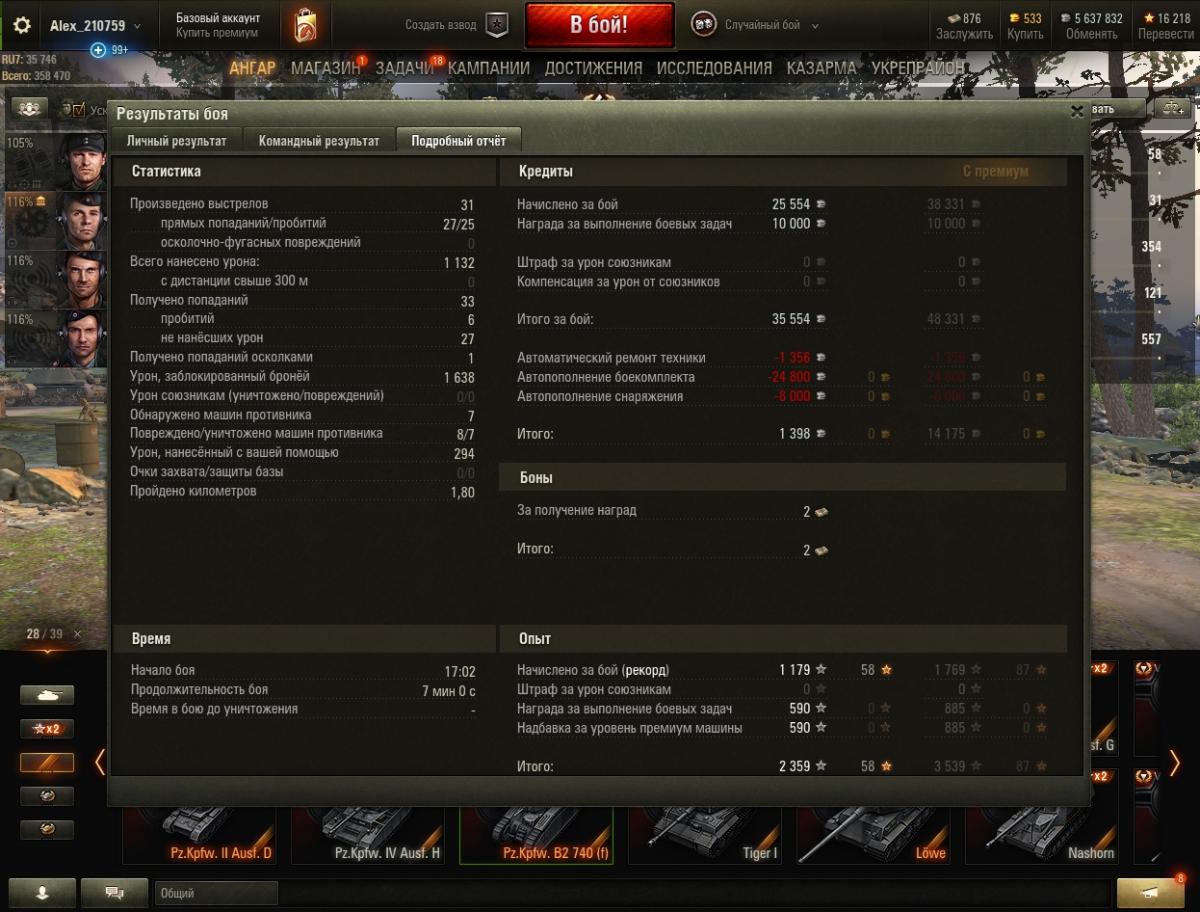The image size is (1200, 912).
Task: Click the Общий chat input field
Action: tap(216, 893)
